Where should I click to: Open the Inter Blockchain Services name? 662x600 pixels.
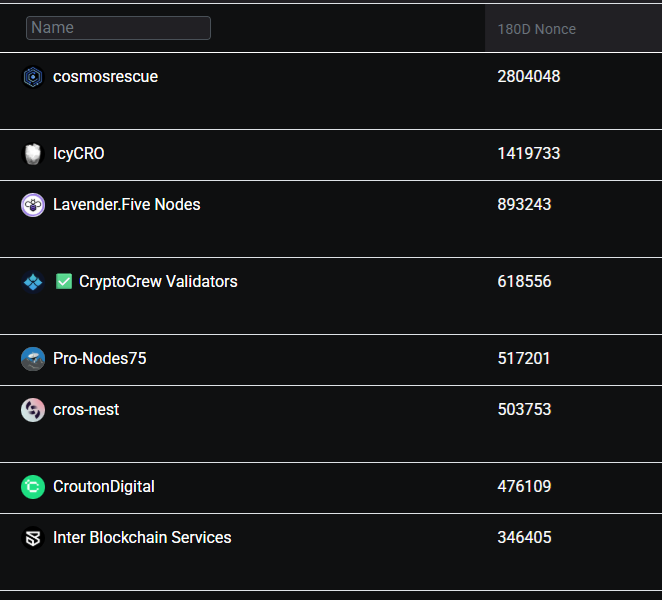pos(142,538)
